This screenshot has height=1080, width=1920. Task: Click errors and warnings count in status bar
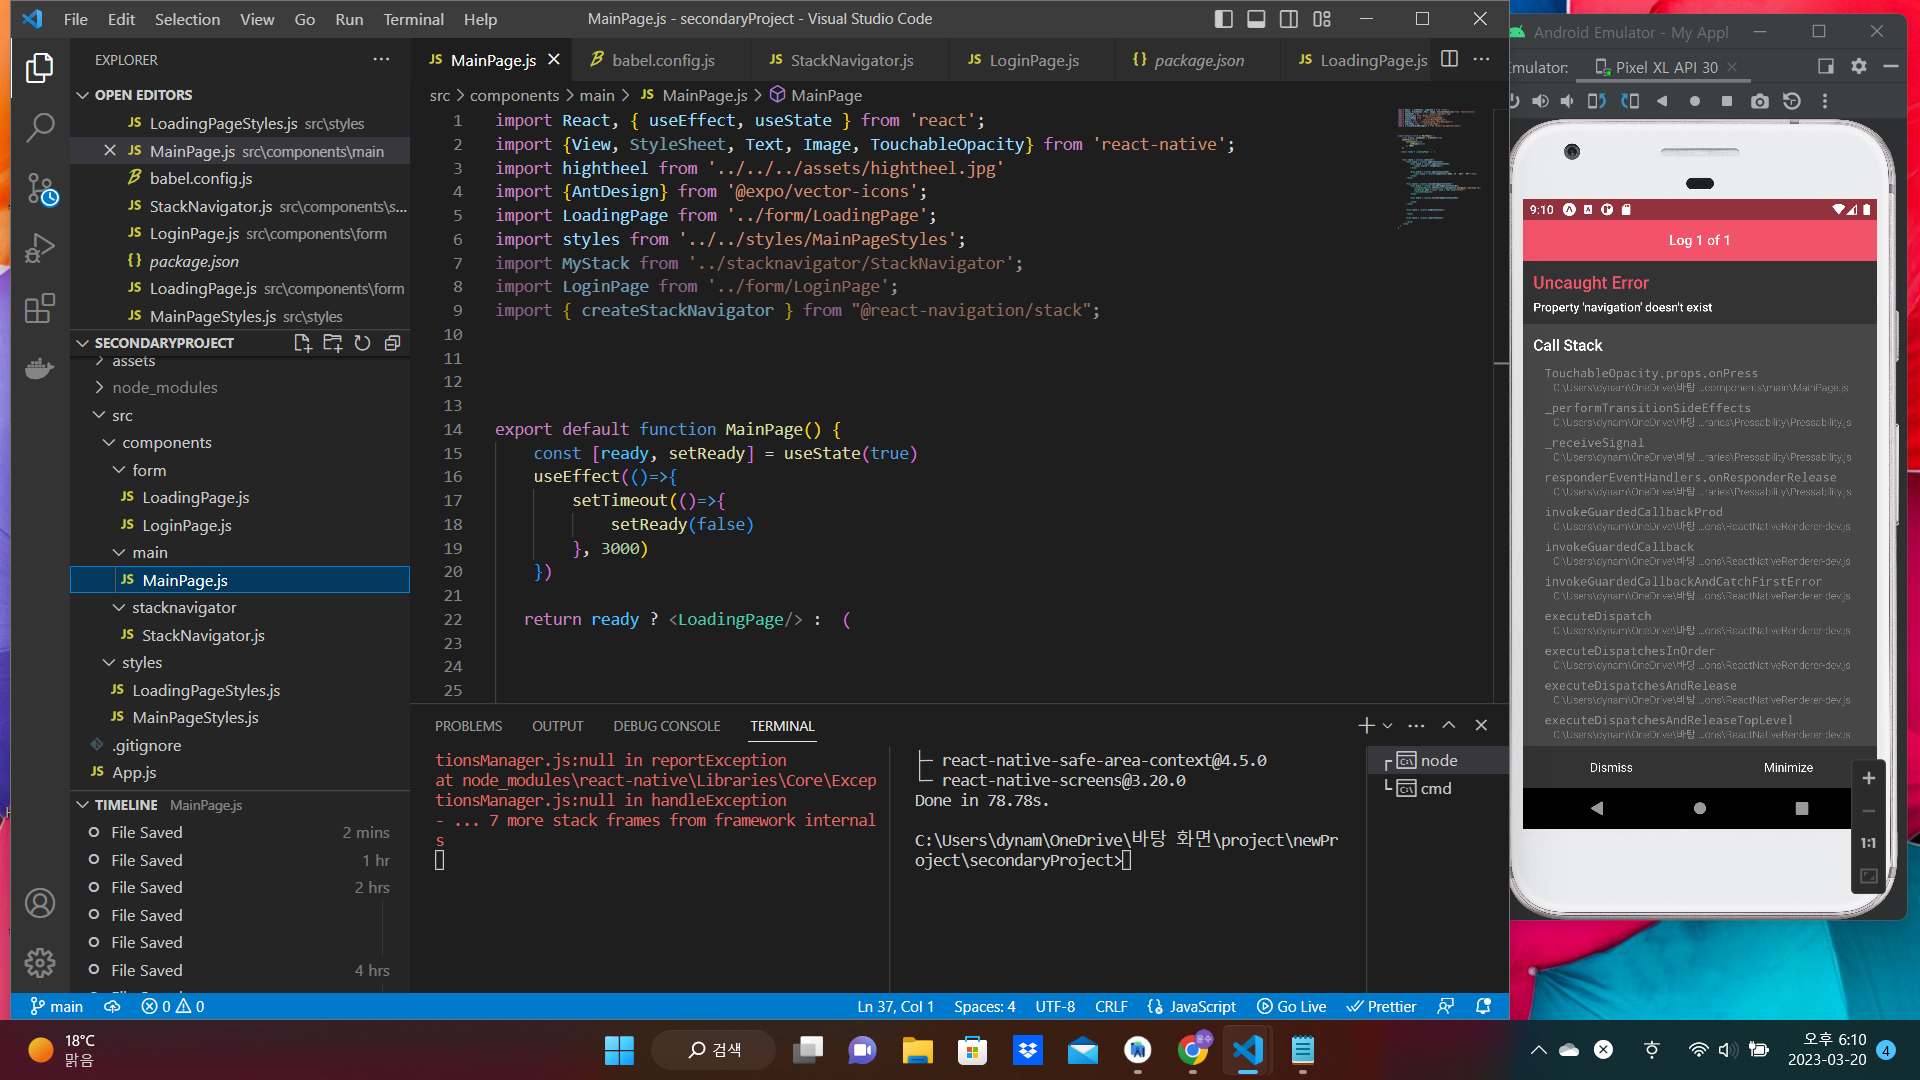click(173, 1007)
